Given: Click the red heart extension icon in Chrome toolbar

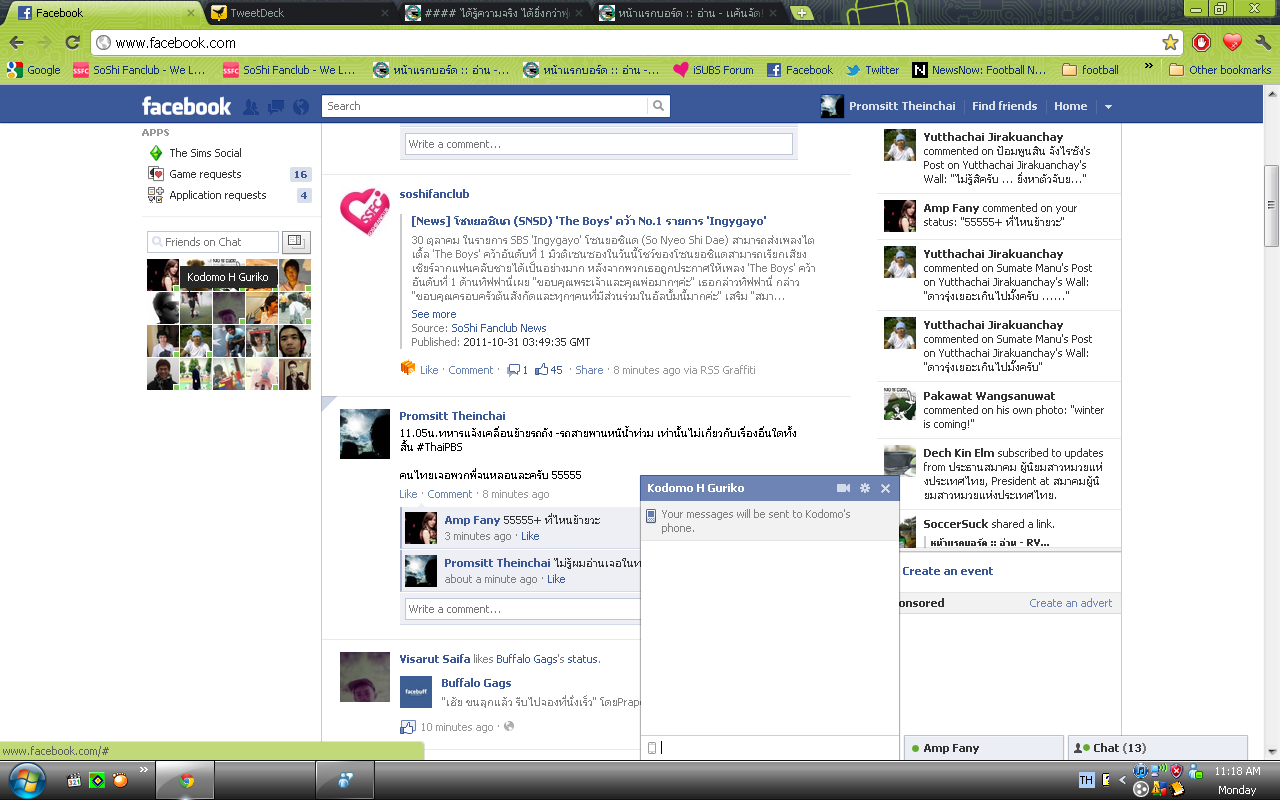Looking at the screenshot, I should click(1232, 43).
